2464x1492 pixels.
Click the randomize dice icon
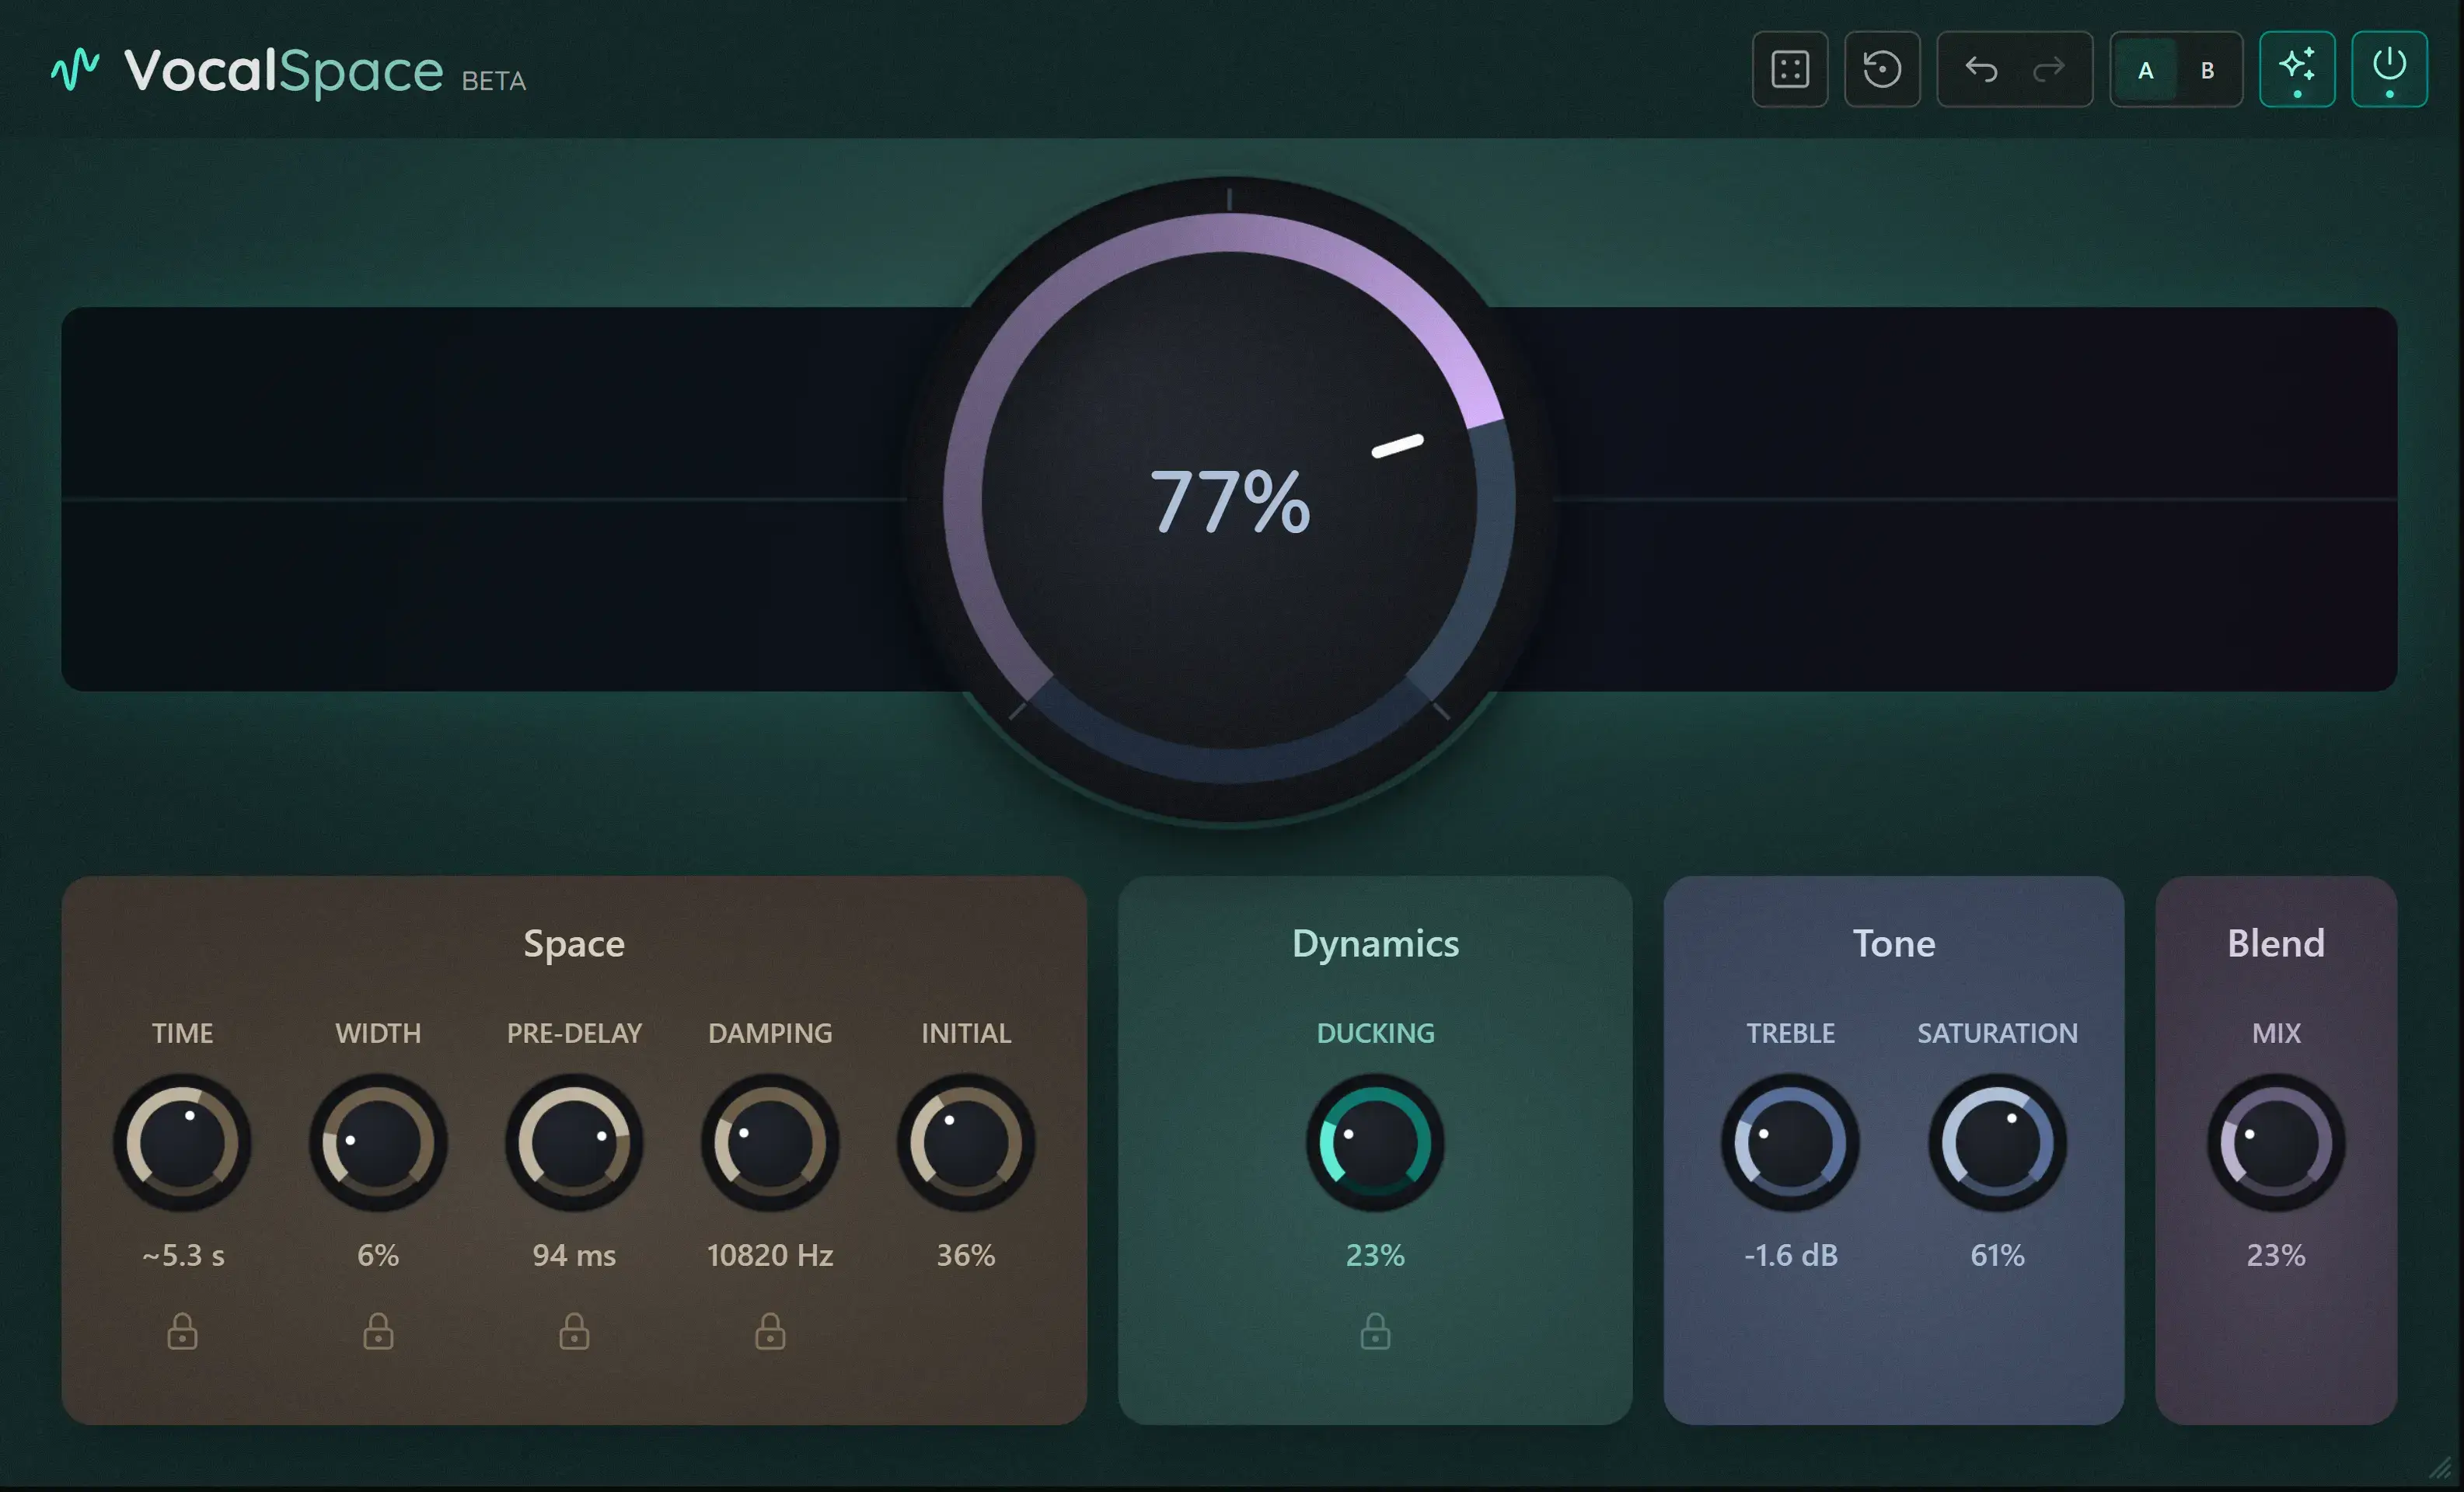(x=1790, y=69)
